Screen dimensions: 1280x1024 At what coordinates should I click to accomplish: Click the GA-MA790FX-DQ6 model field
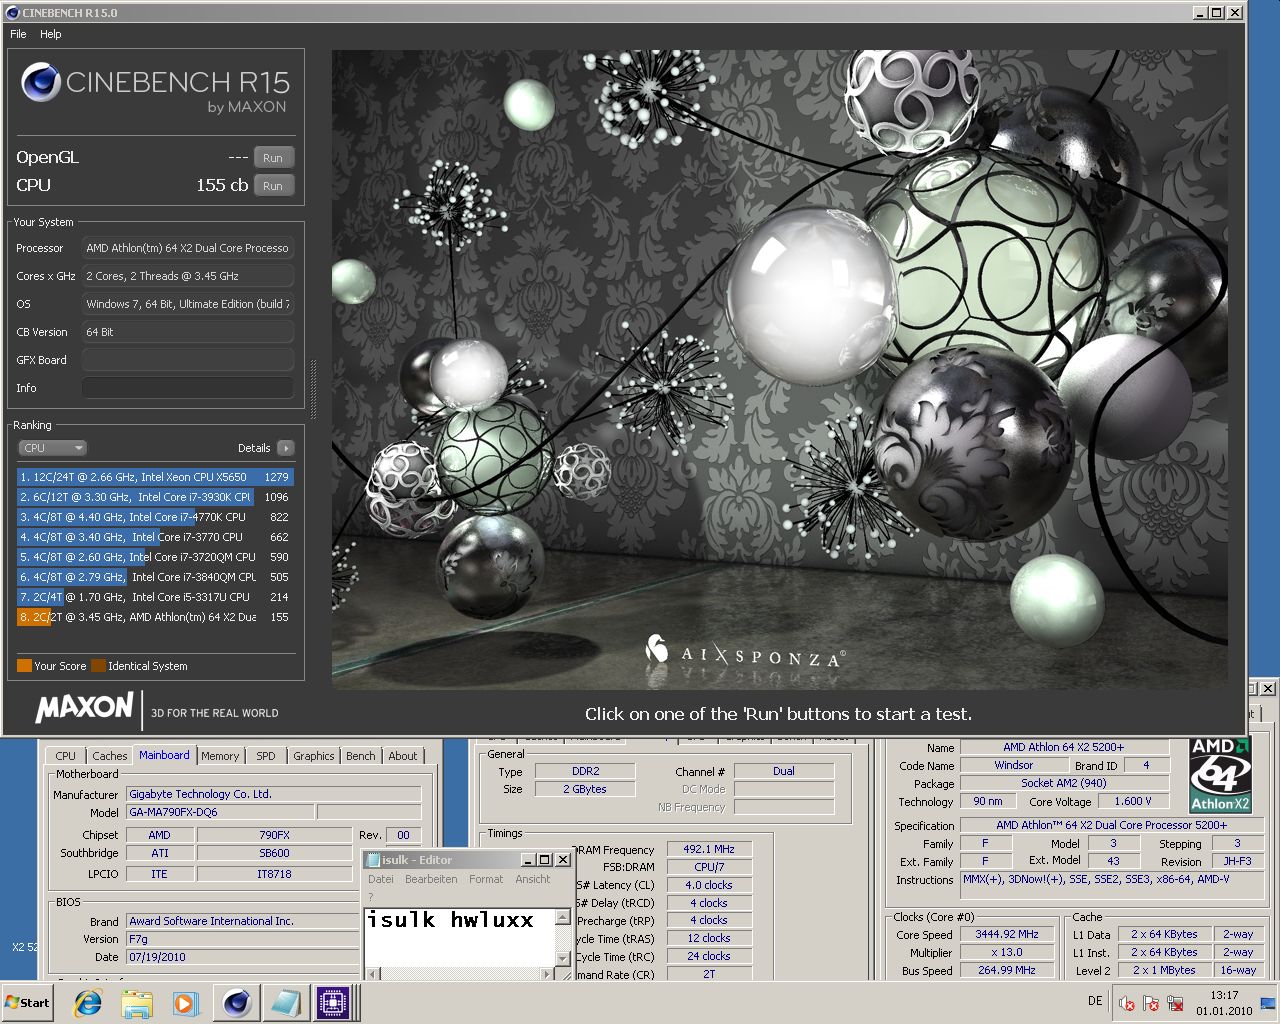pyautogui.click(x=220, y=812)
